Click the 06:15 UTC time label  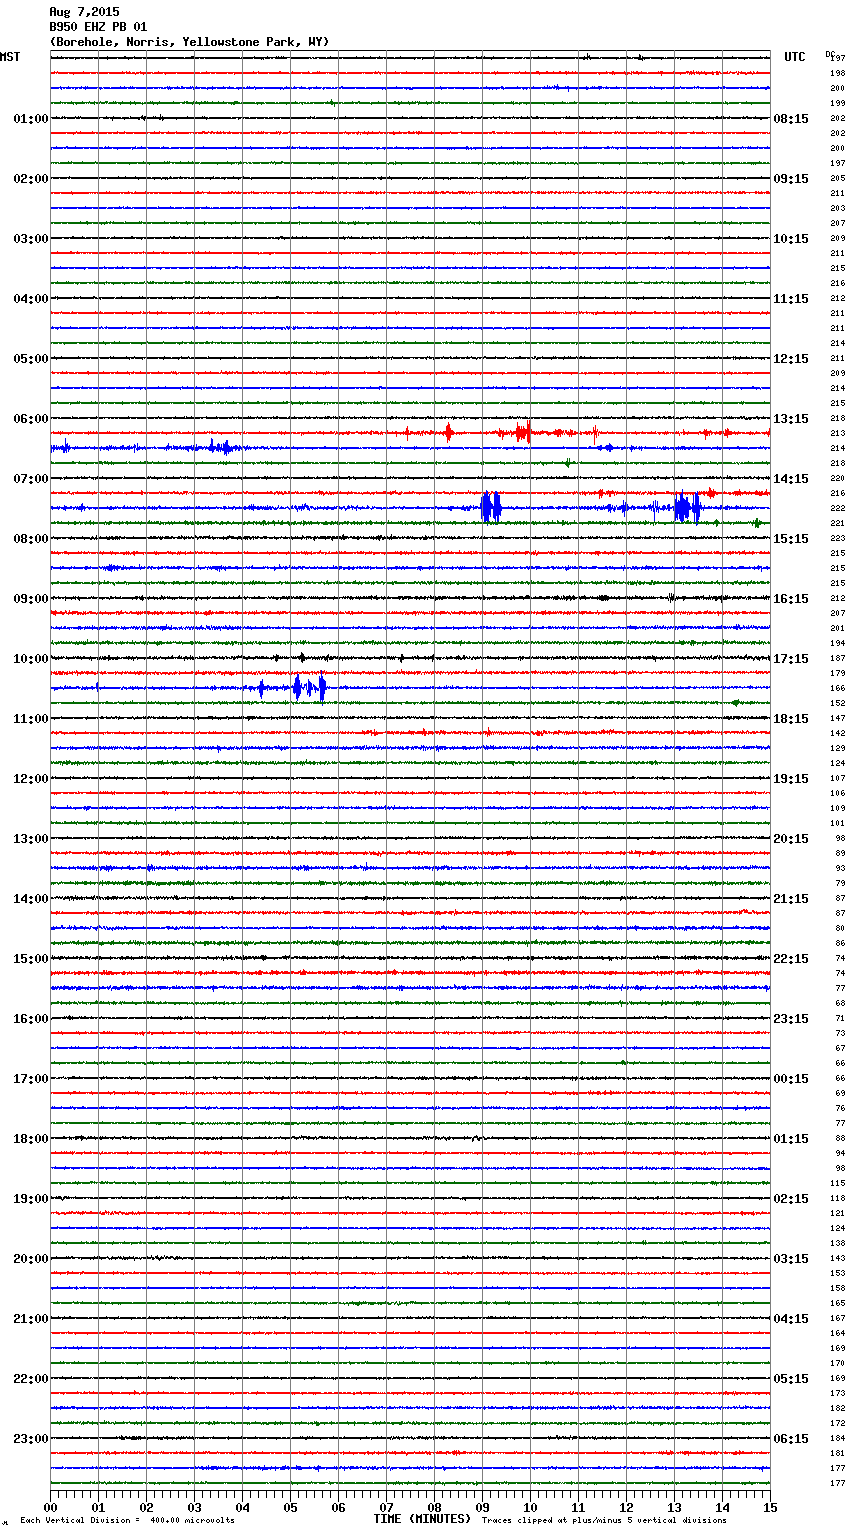point(791,1439)
